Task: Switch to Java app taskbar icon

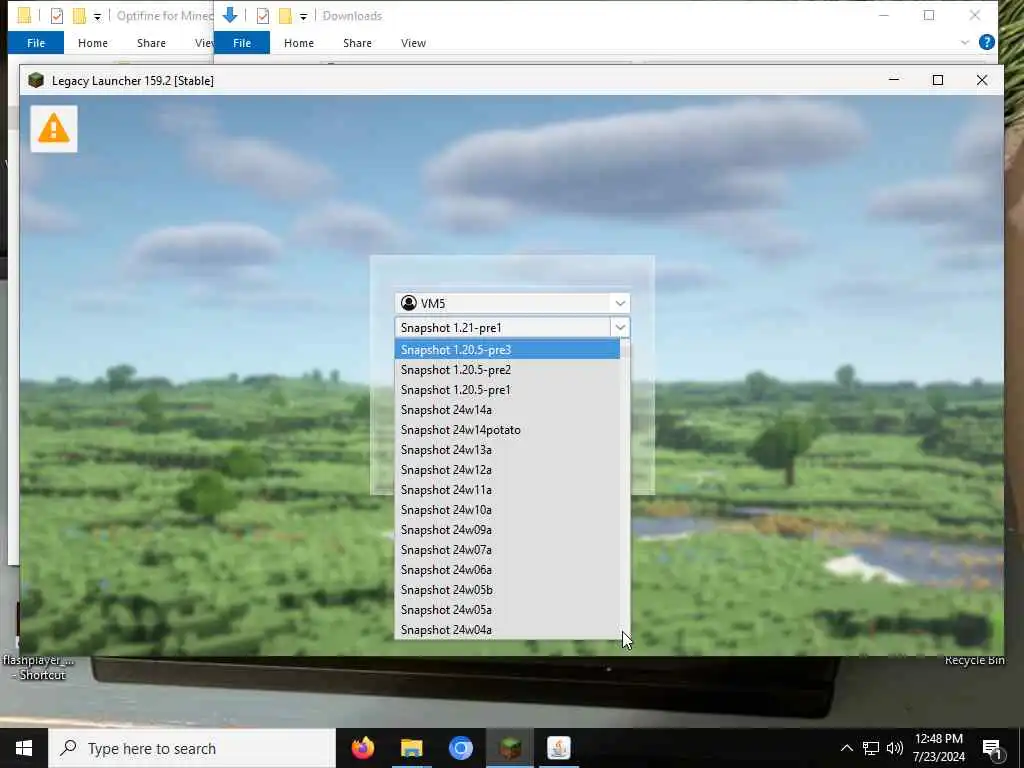Action: click(558, 748)
